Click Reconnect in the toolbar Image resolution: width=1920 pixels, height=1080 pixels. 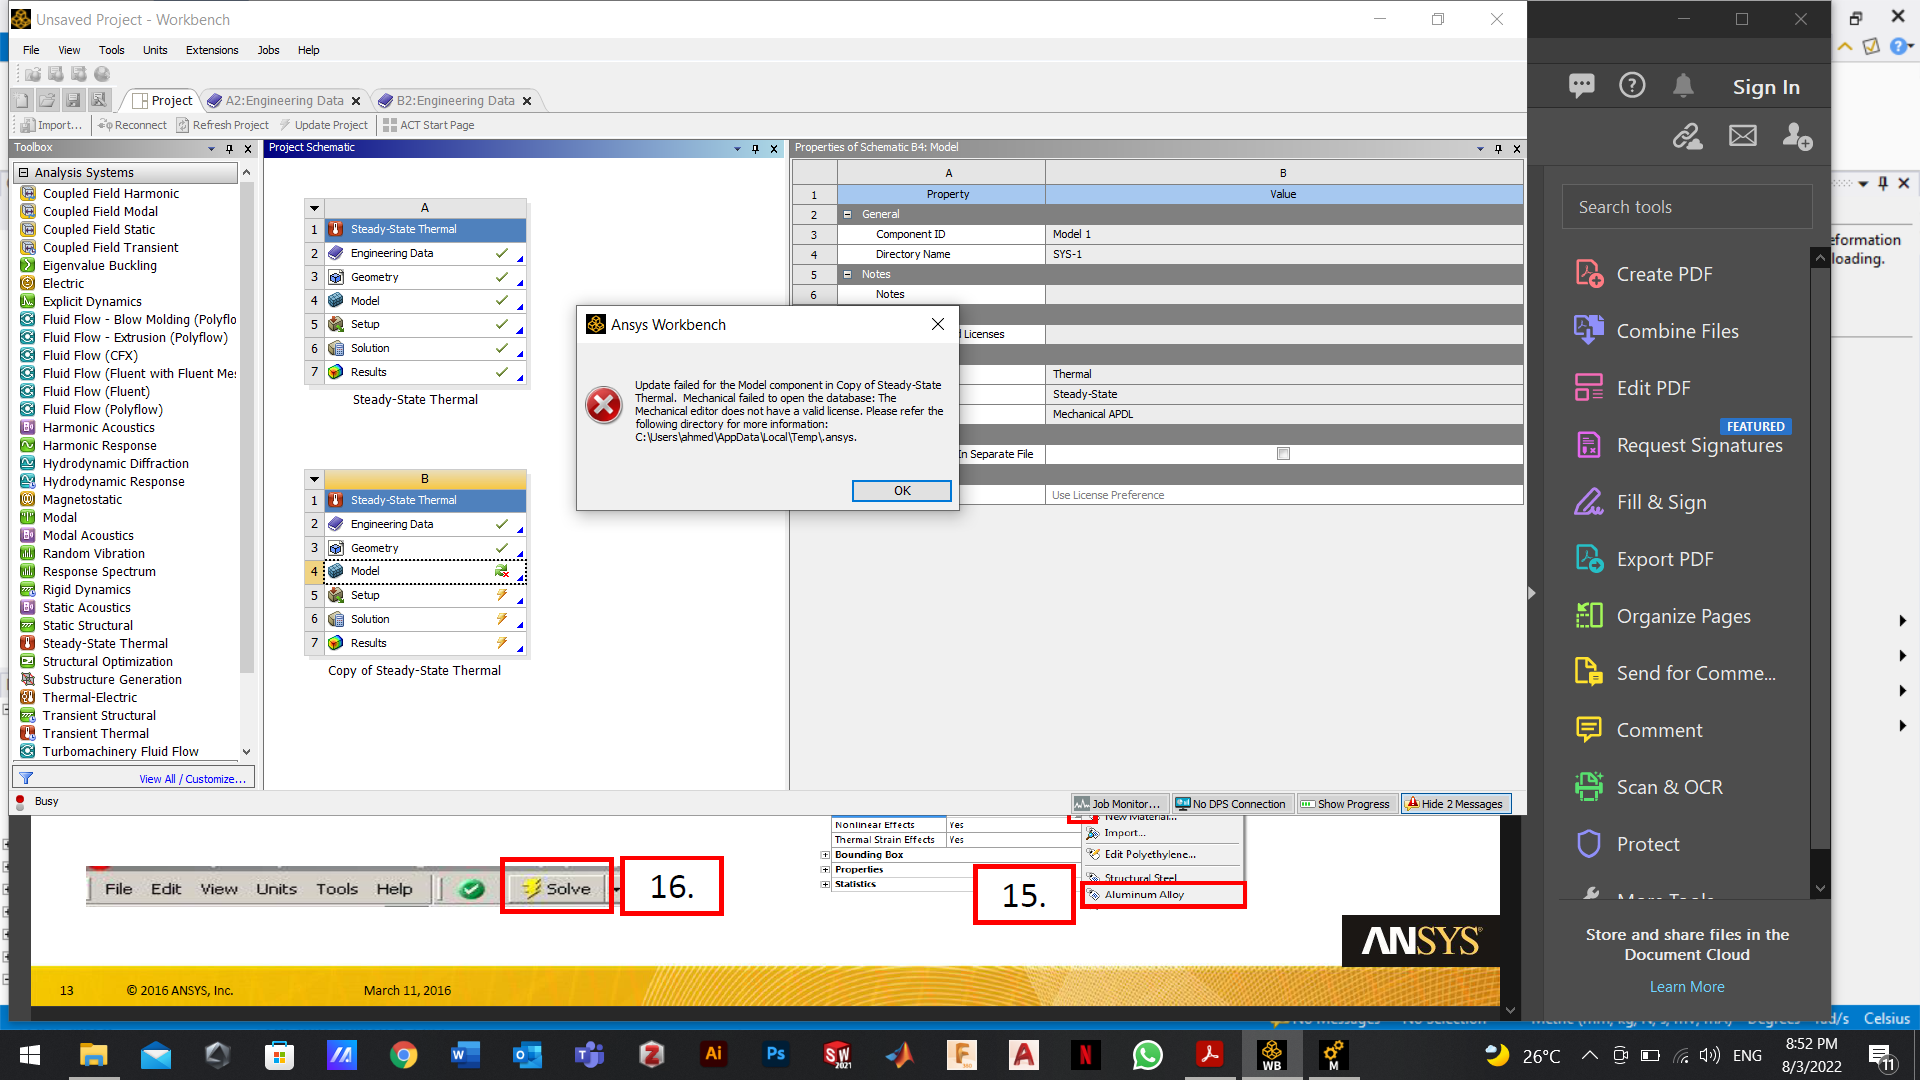[132, 125]
